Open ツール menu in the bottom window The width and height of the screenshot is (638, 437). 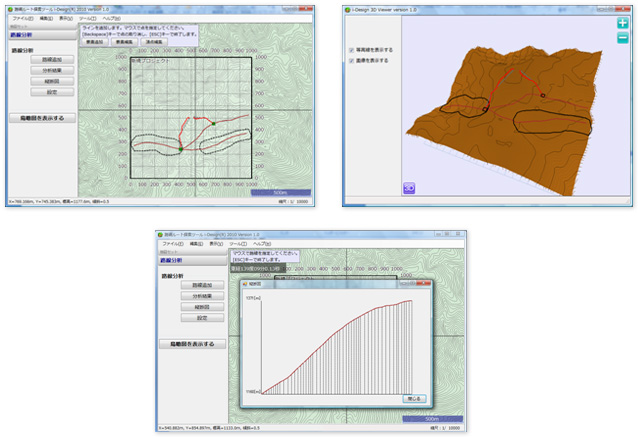click(x=237, y=244)
